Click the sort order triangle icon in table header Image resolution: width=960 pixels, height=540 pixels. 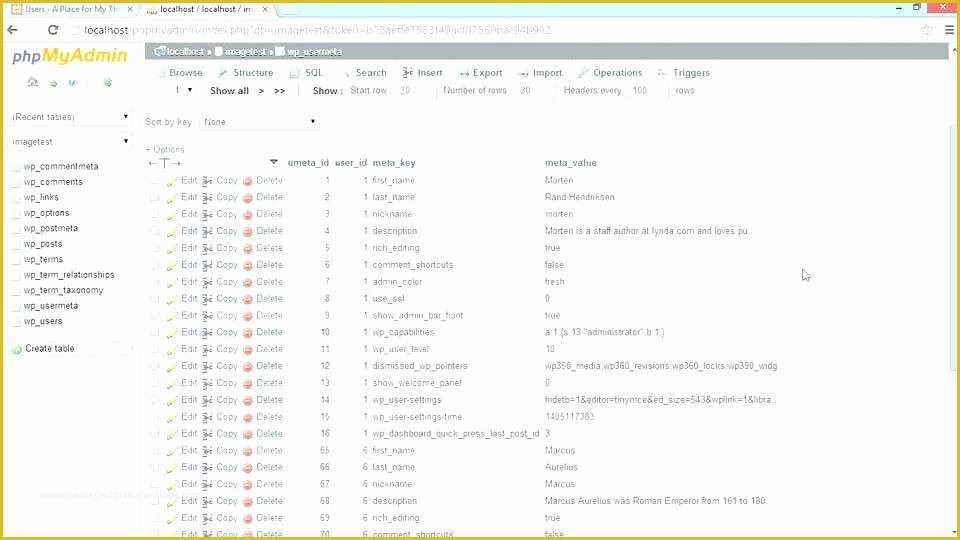(x=274, y=162)
